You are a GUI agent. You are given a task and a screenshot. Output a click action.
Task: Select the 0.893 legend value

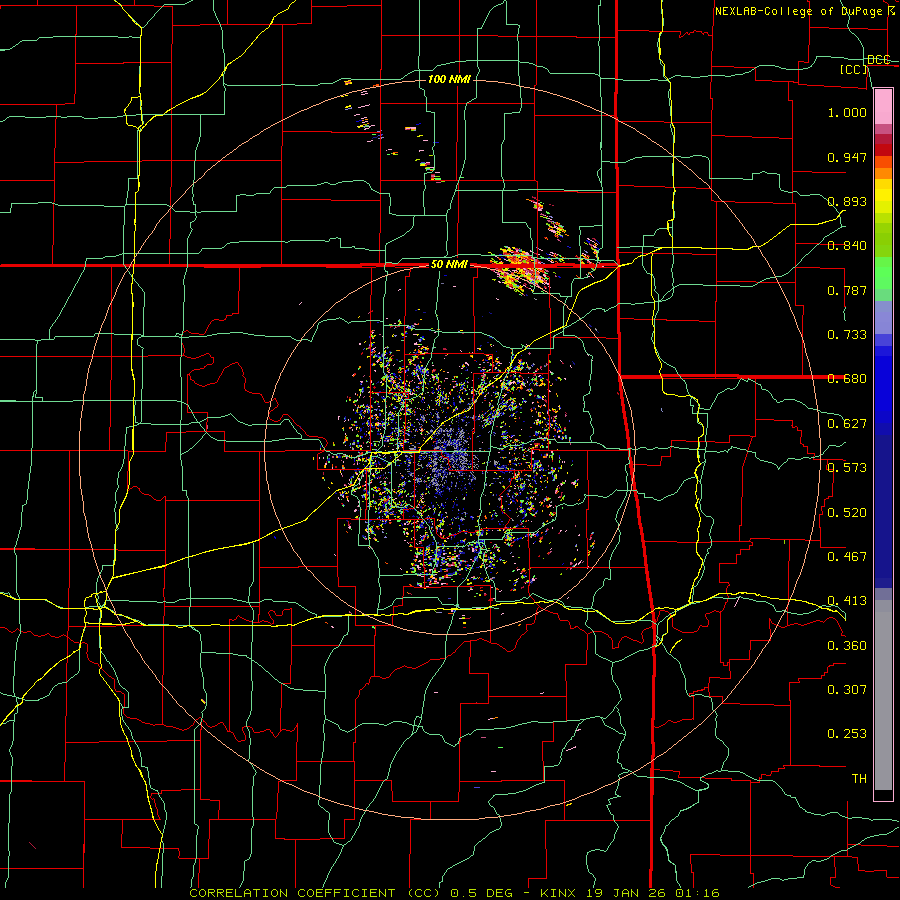847,201
